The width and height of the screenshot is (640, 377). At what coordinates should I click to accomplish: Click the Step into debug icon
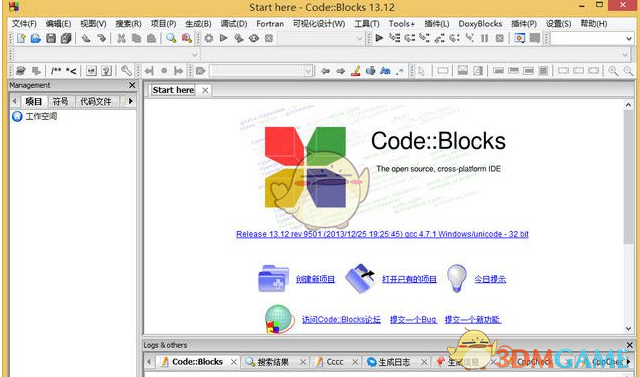coord(424,38)
